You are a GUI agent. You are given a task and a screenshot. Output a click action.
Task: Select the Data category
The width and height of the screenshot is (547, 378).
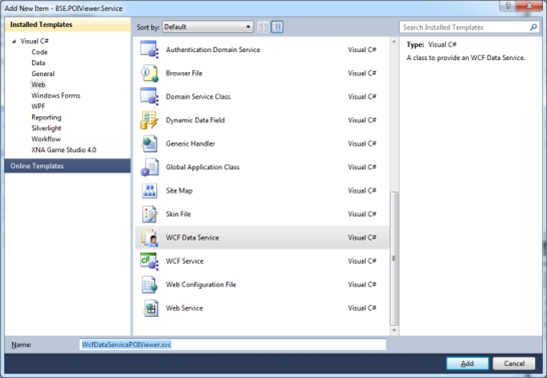[38, 63]
